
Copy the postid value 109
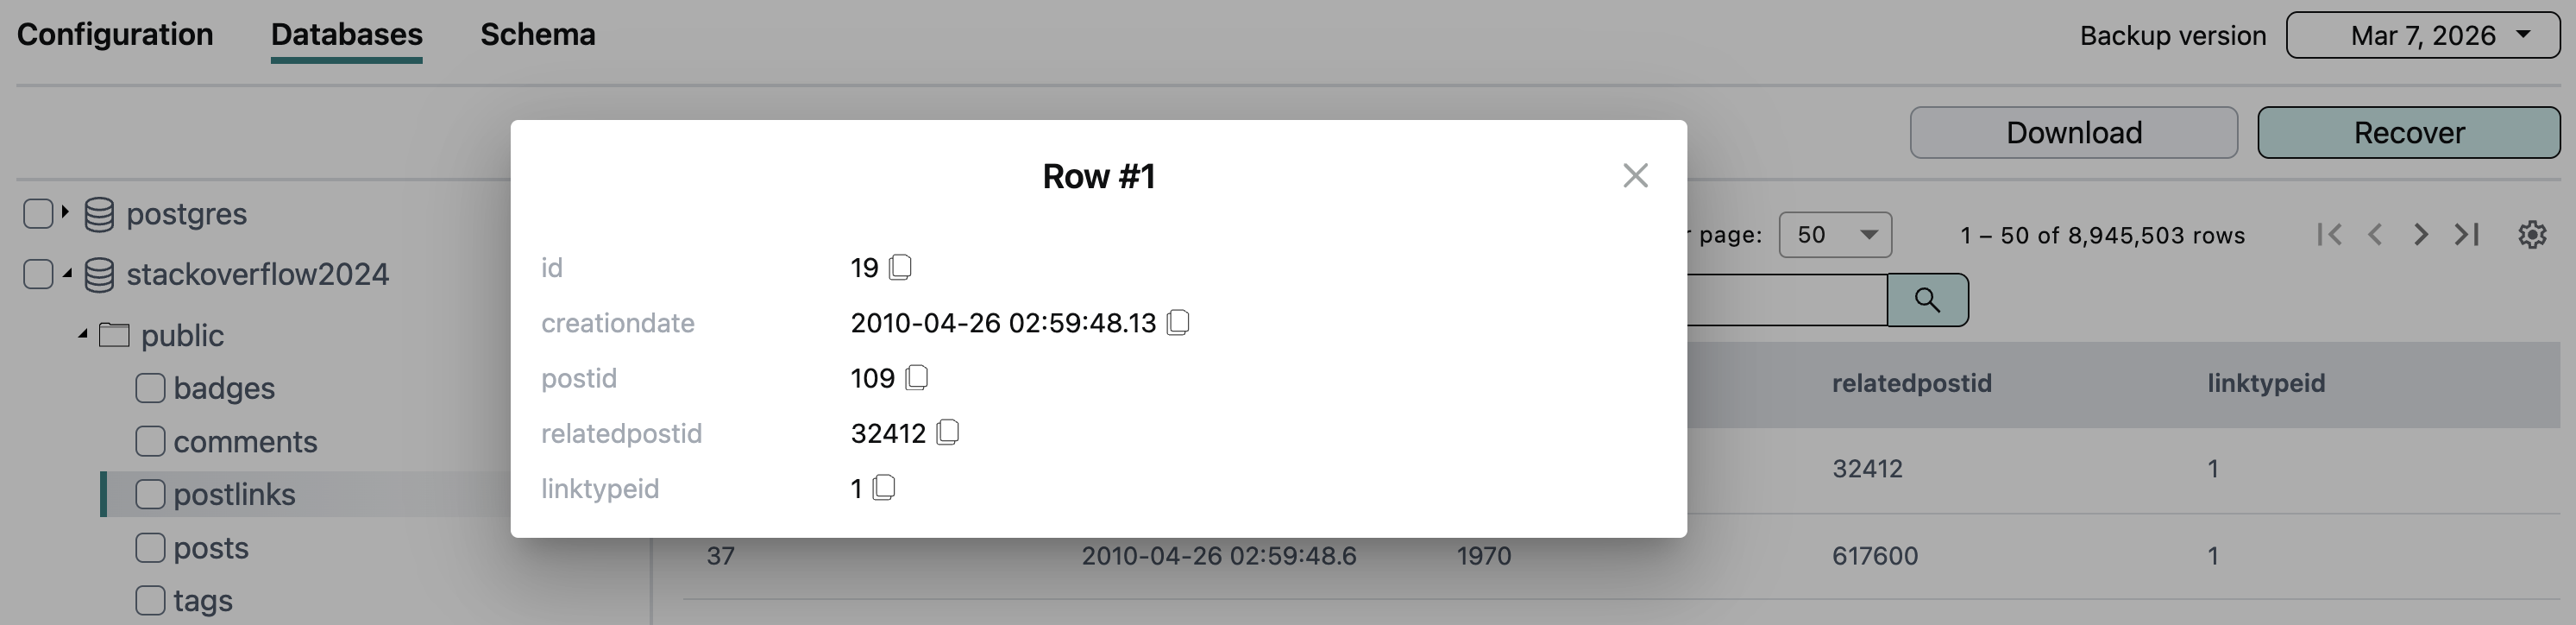[x=916, y=377]
